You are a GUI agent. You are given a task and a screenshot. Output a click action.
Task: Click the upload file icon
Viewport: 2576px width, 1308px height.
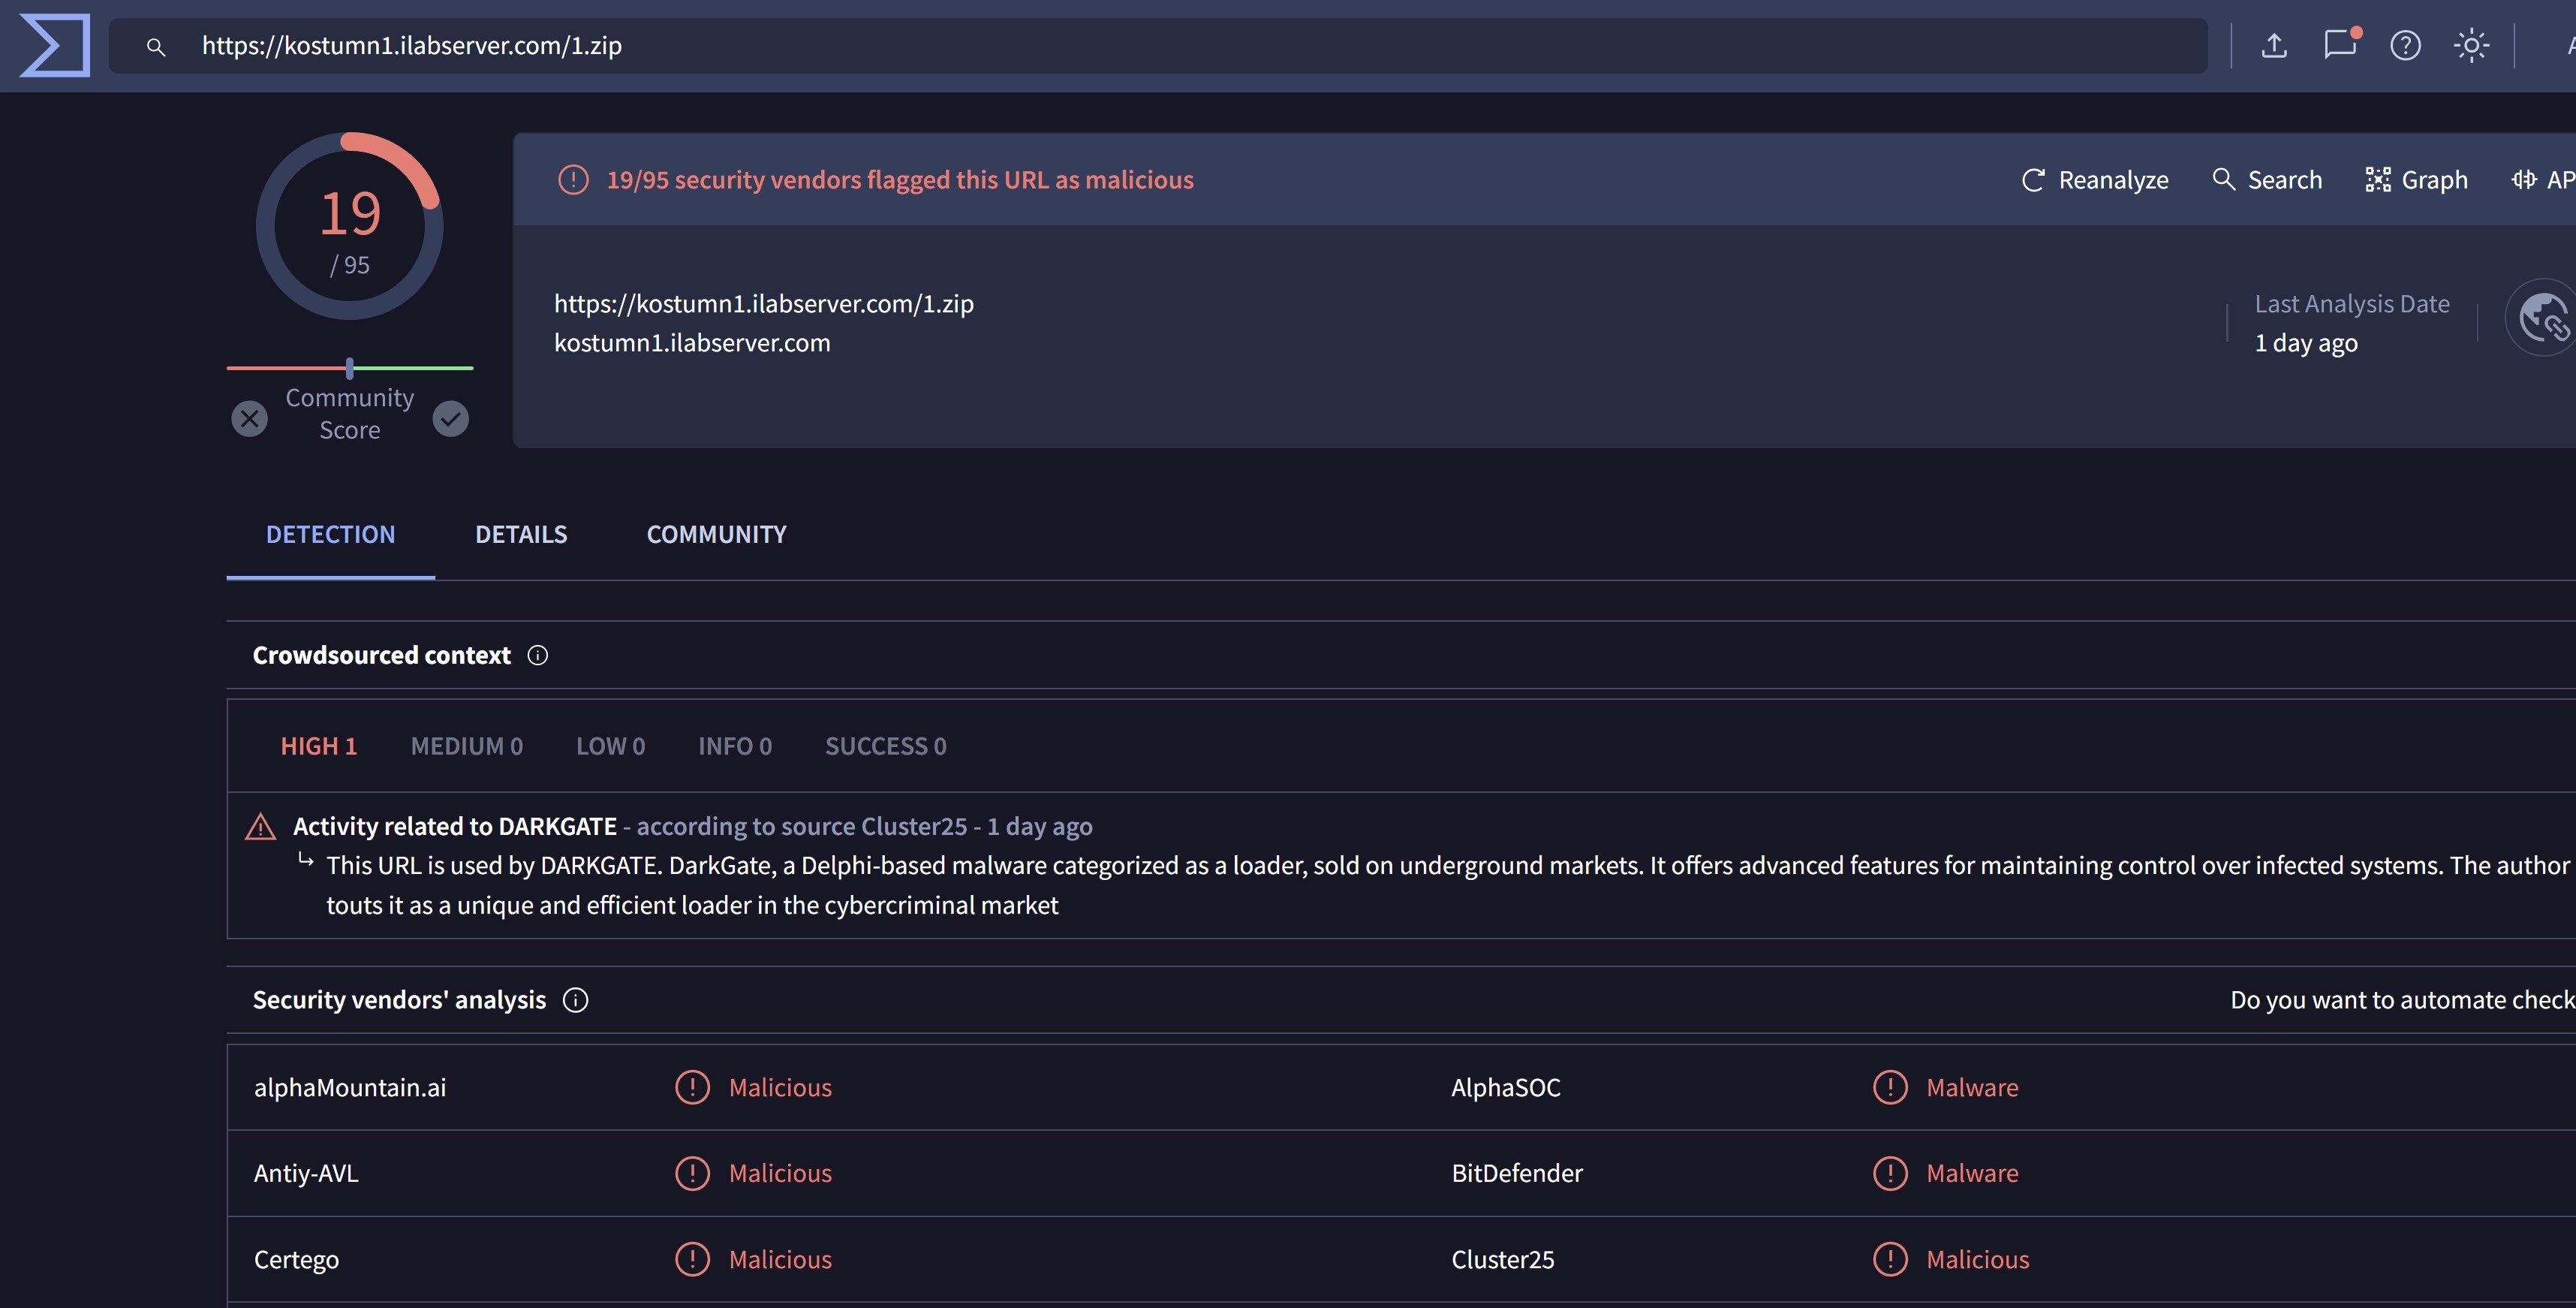pyautogui.click(x=2274, y=46)
